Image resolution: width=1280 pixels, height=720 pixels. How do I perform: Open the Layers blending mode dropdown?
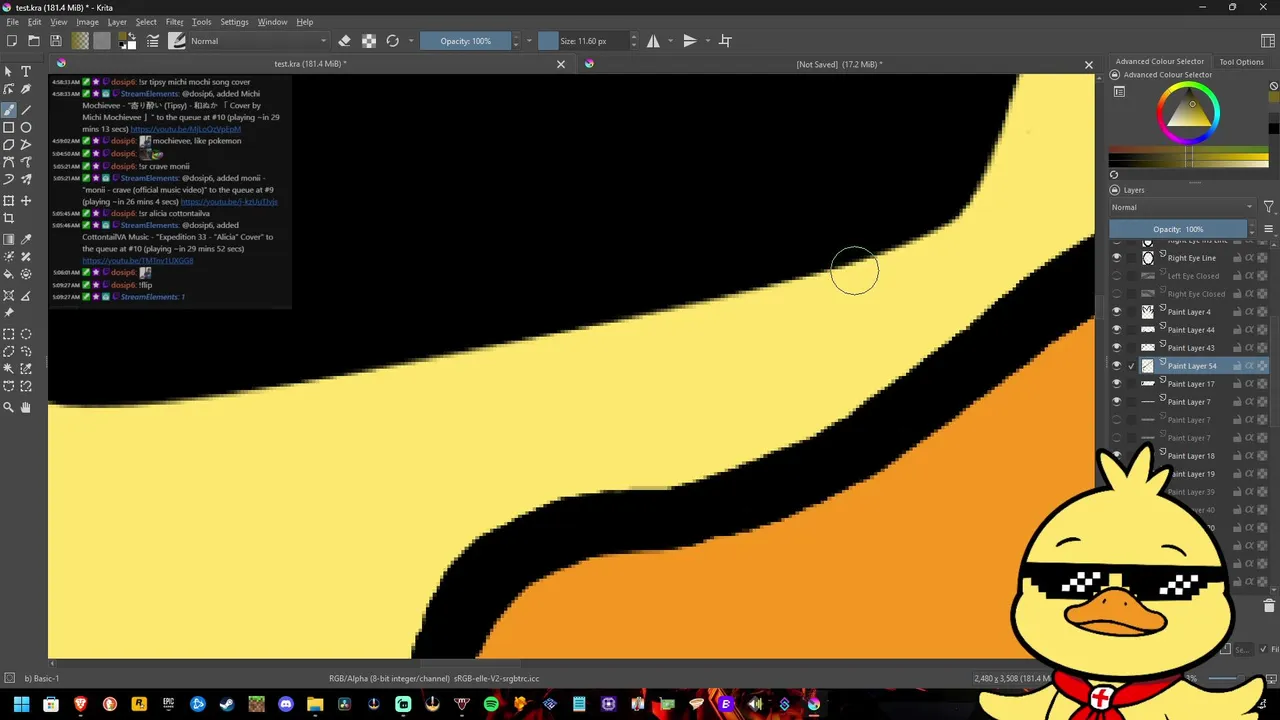(x=1182, y=207)
